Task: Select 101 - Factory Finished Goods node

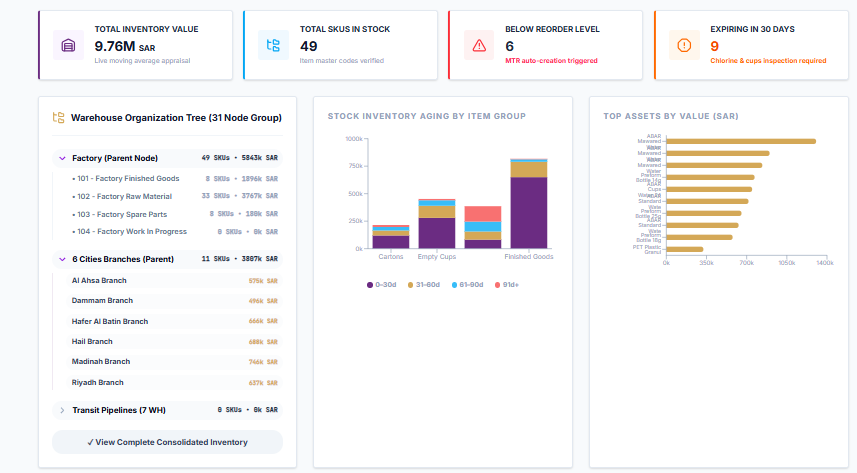Action: click(x=167, y=178)
